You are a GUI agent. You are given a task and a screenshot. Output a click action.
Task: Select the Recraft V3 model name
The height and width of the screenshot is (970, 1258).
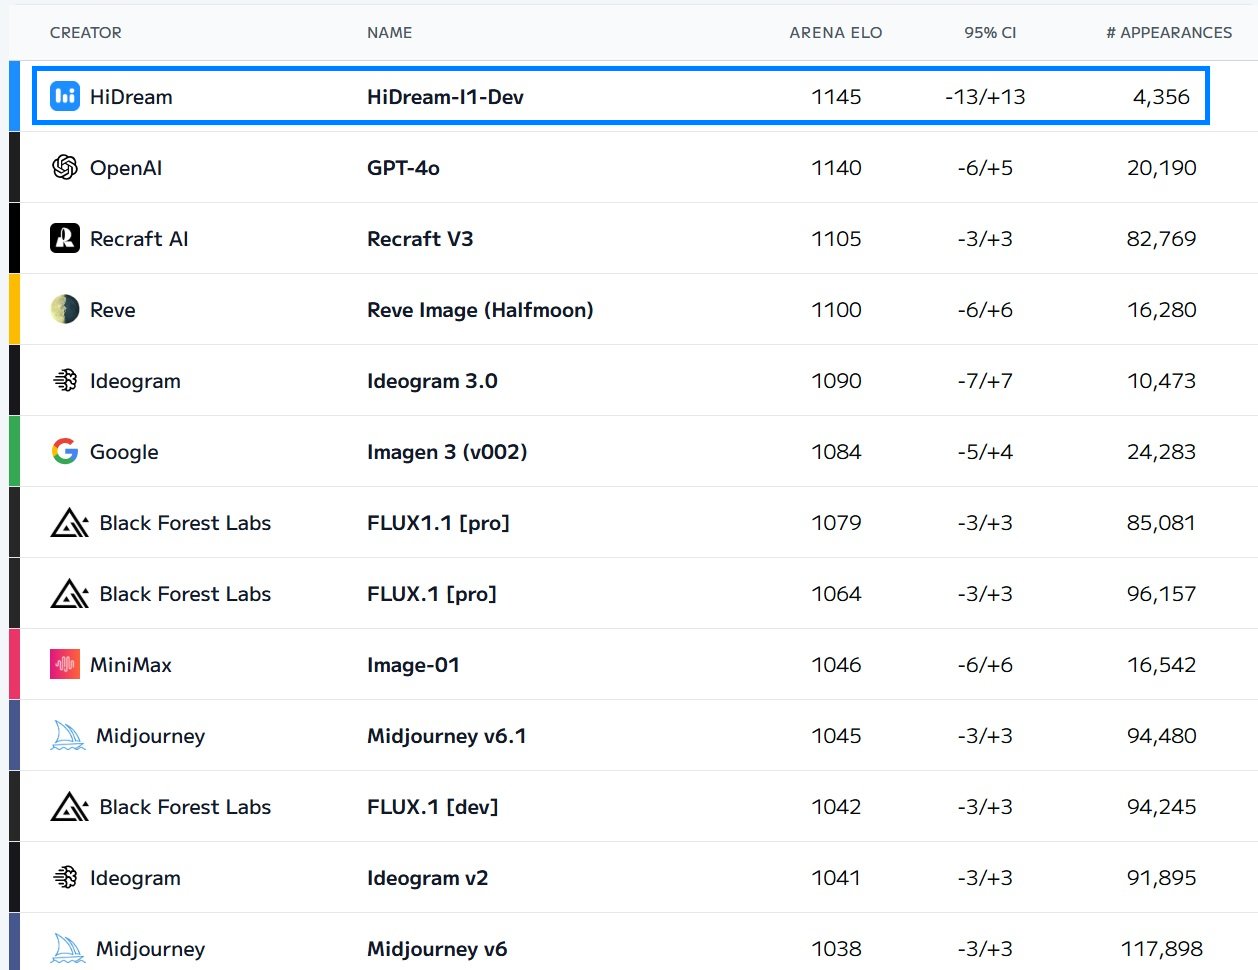[x=420, y=239]
